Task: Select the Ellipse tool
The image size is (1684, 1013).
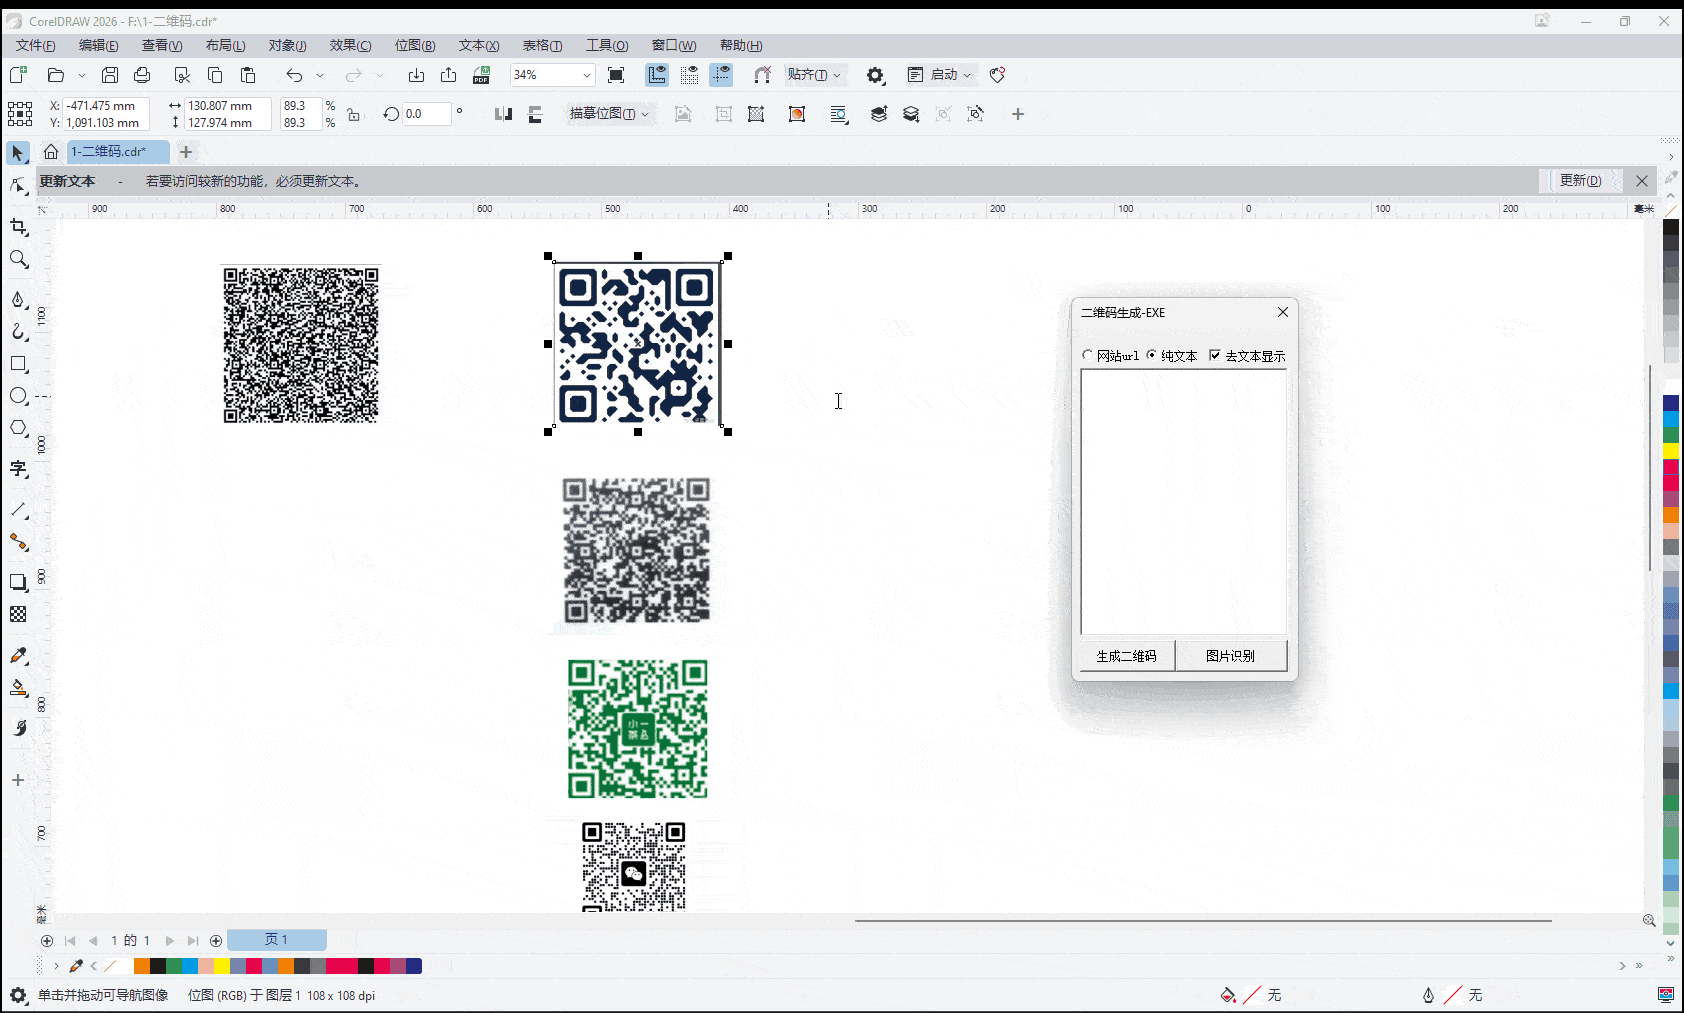Action: click(18, 396)
